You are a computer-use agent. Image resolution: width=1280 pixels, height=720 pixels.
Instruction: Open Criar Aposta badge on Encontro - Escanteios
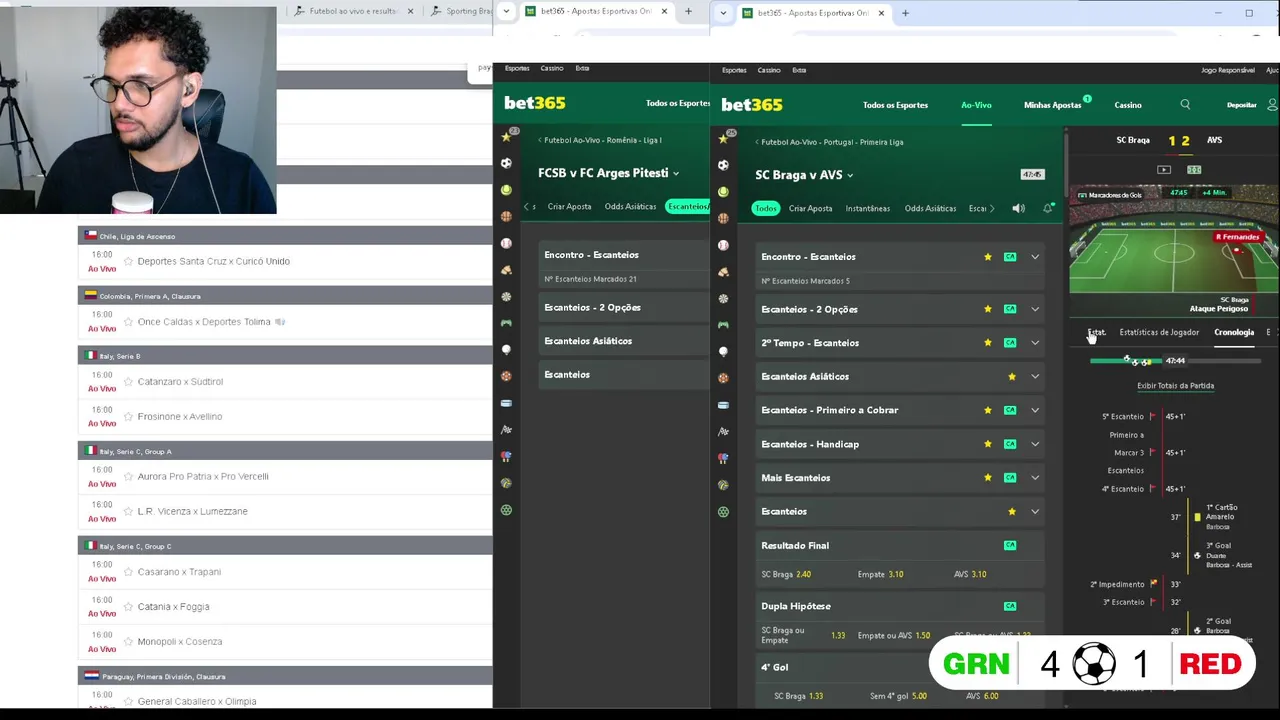(x=1010, y=257)
